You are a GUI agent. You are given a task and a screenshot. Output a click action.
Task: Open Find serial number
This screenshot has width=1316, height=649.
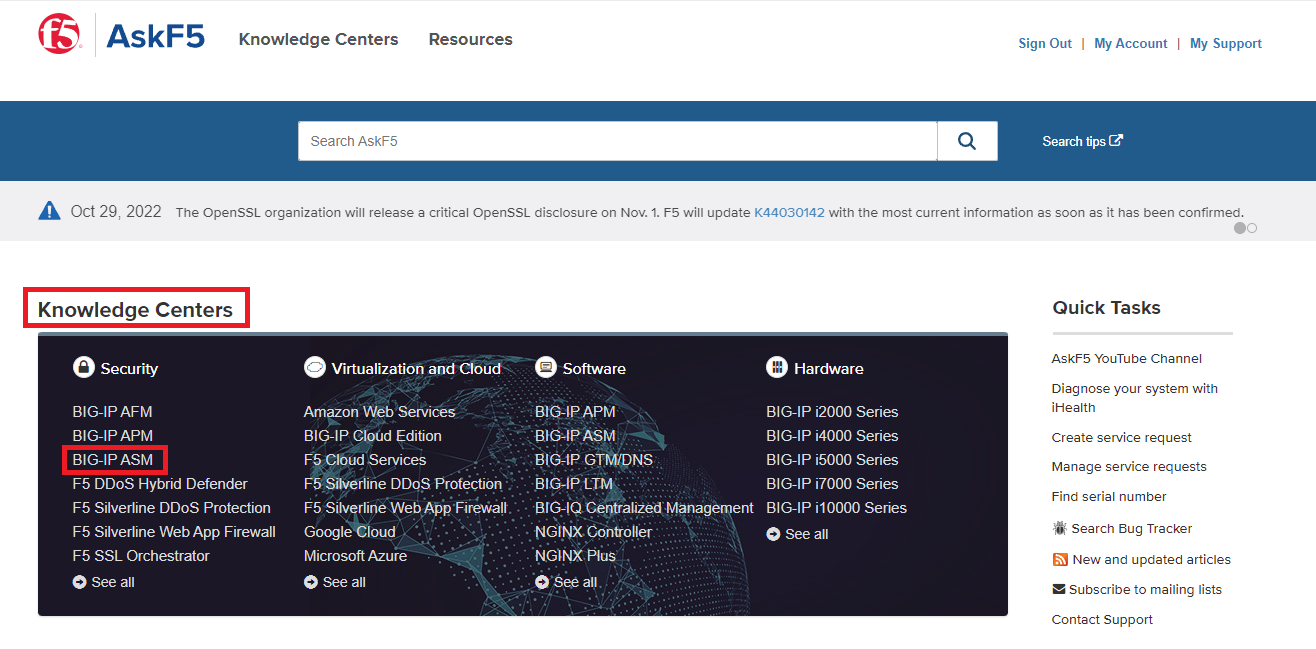(x=1109, y=496)
